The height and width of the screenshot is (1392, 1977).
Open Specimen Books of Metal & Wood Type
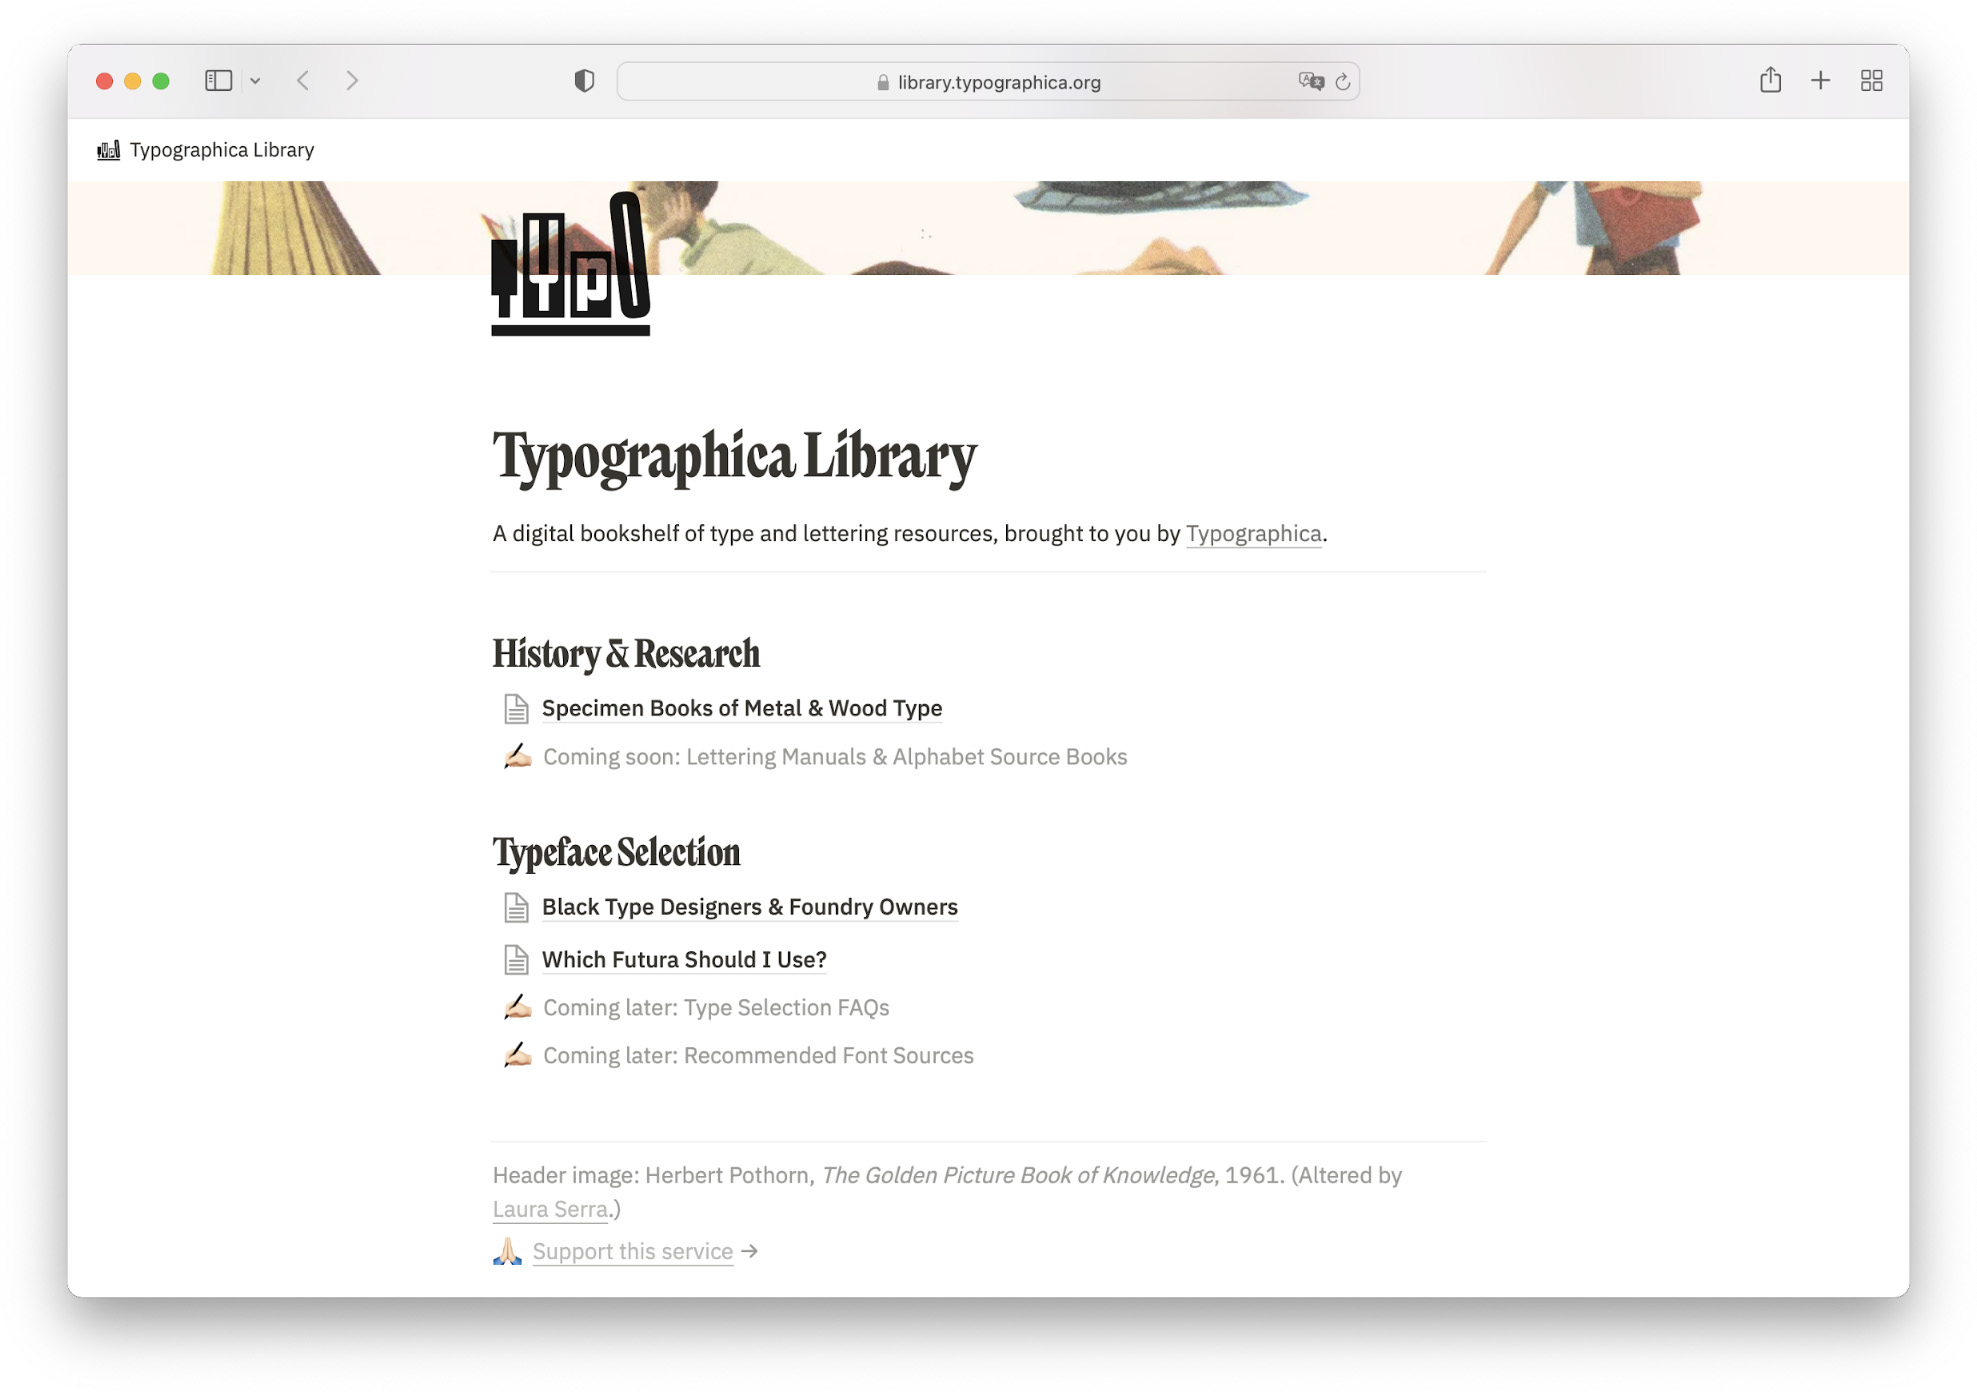coord(742,708)
